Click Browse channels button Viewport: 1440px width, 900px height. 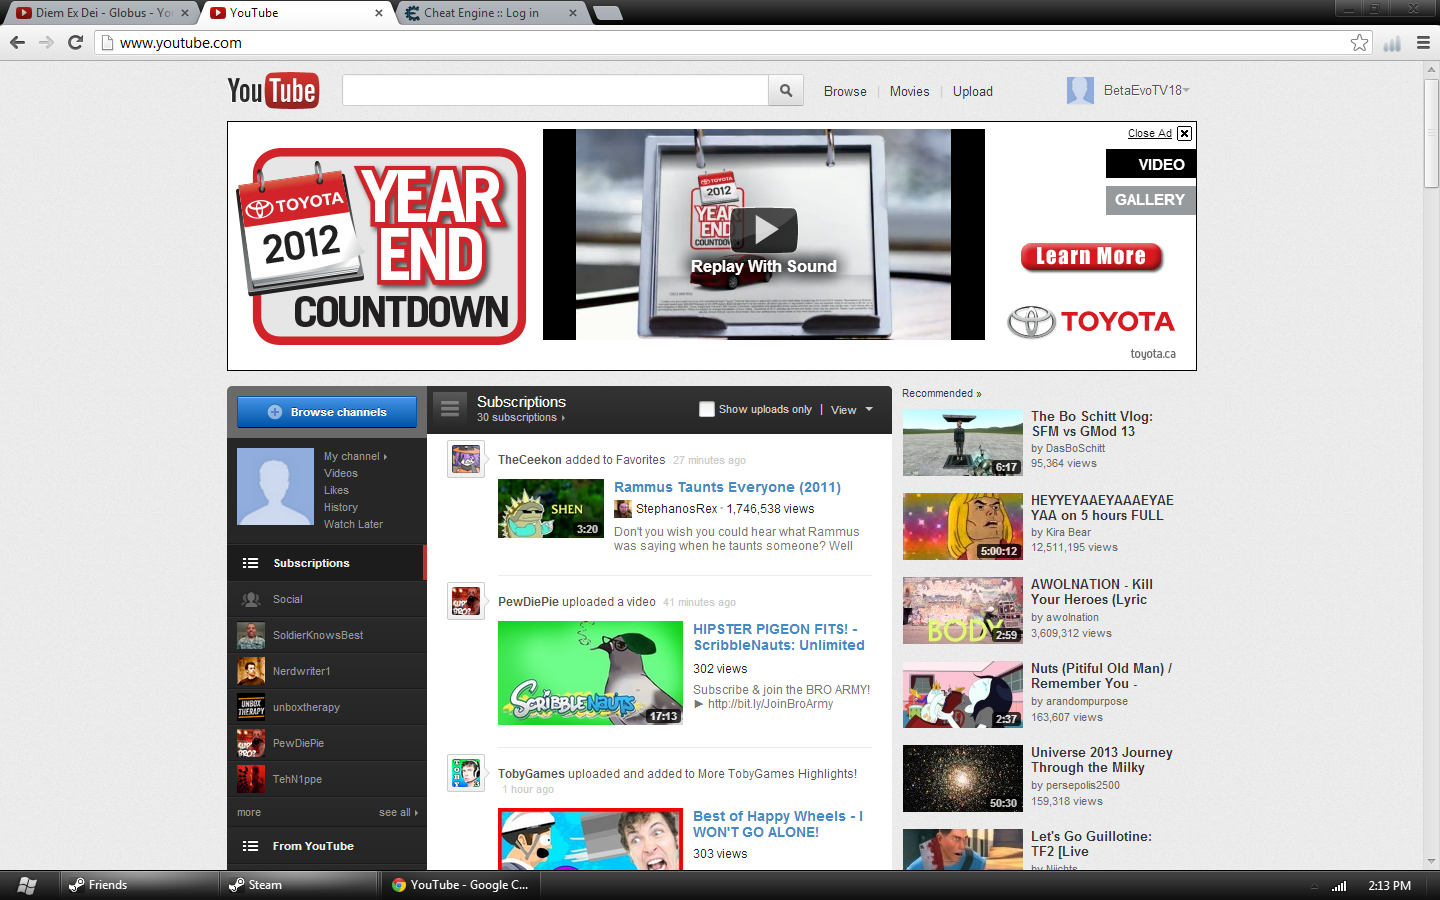coord(327,412)
